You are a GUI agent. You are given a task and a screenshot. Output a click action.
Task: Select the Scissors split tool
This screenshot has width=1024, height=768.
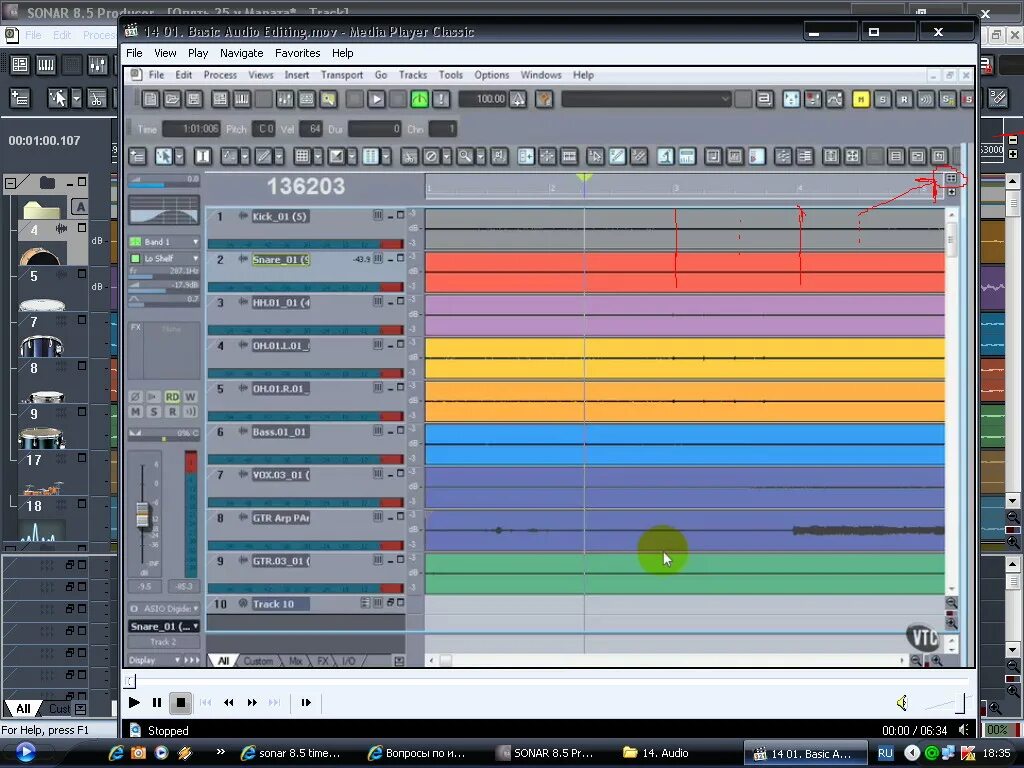tap(409, 156)
